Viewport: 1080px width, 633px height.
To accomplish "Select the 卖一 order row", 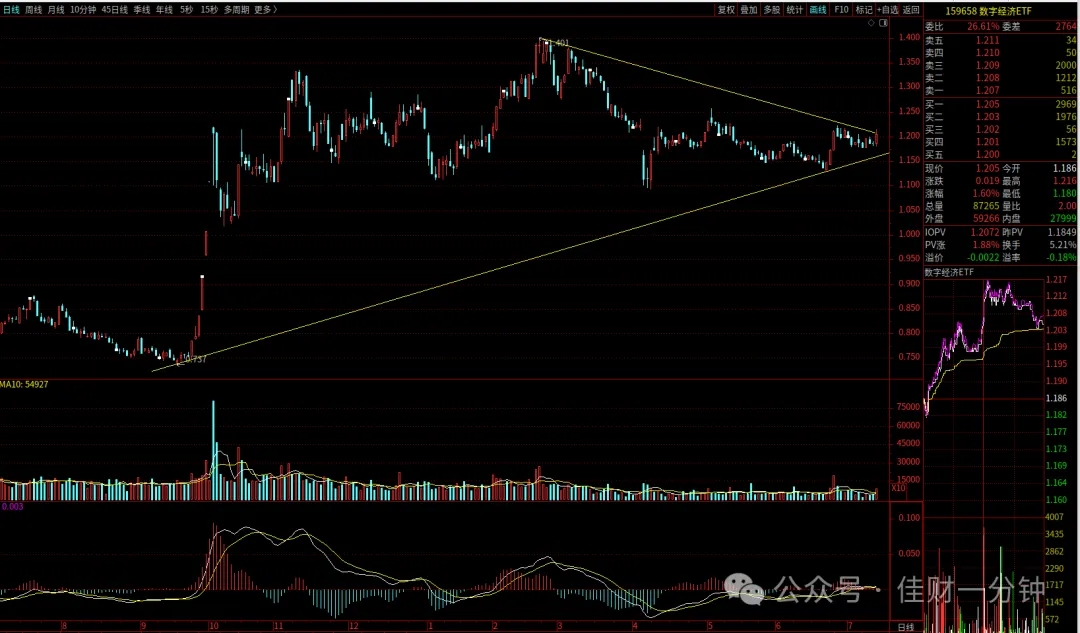I will click(1001, 90).
